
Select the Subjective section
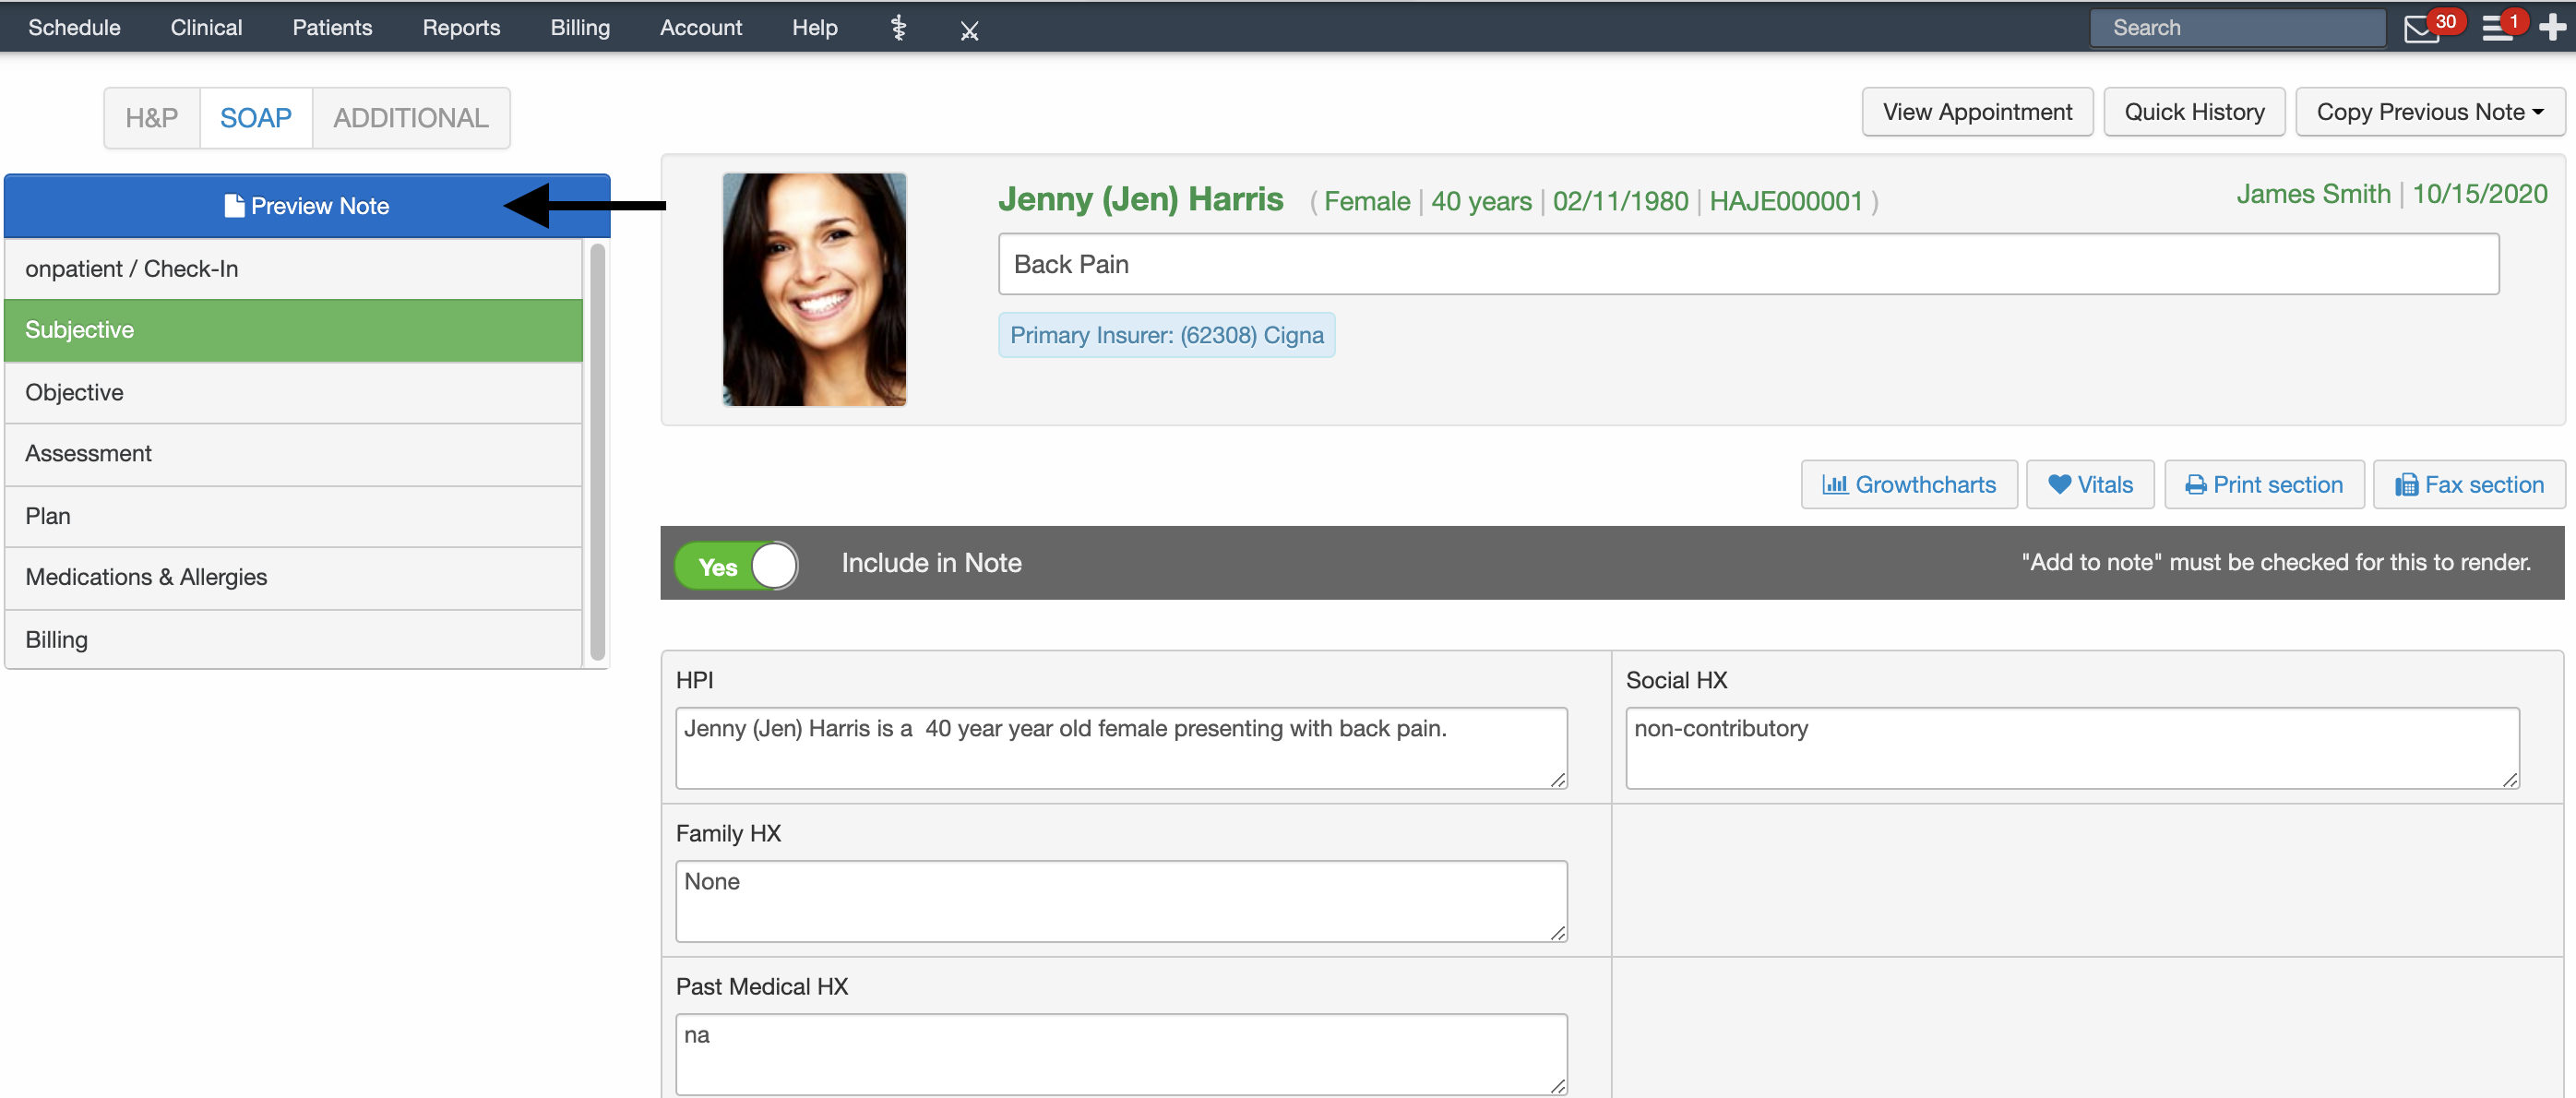[x=293, y=330]
